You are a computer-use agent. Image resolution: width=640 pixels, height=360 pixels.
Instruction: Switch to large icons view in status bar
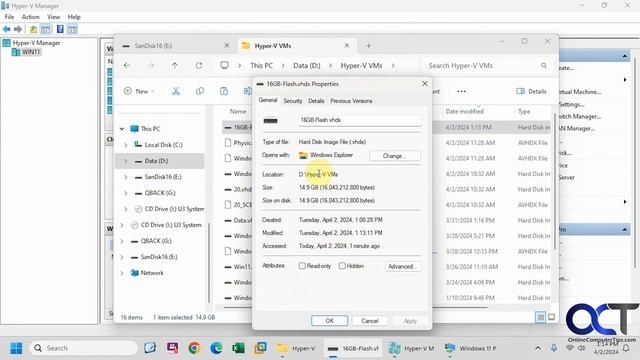tap(551, 317)
